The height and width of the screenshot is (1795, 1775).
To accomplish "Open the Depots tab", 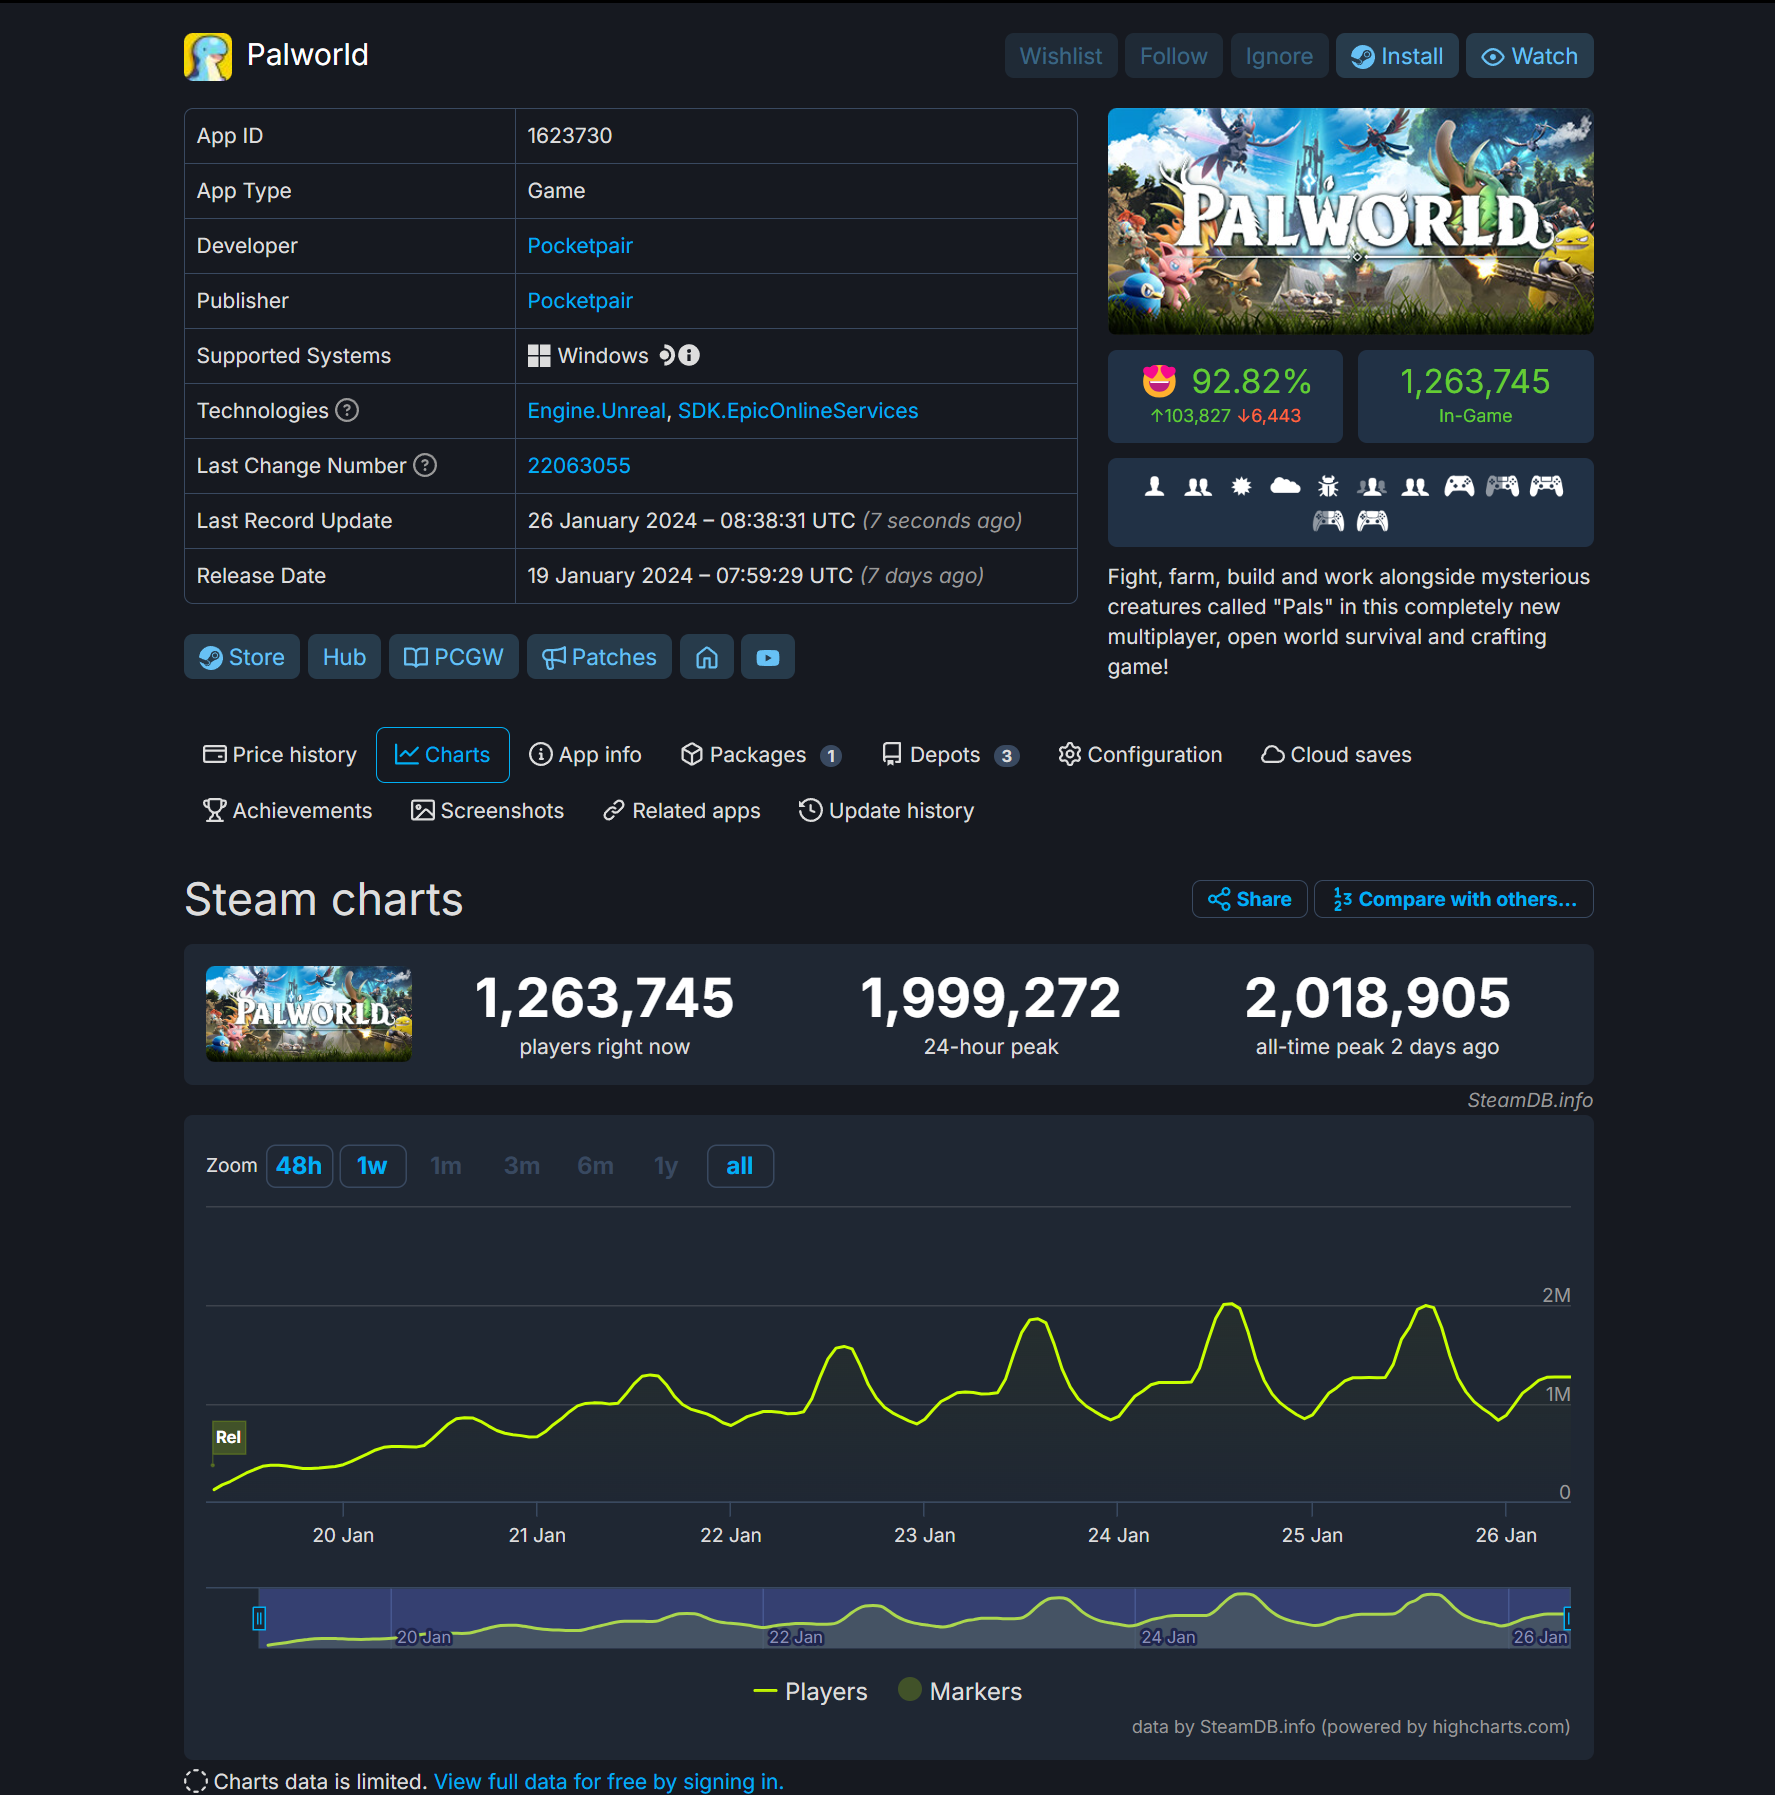I will point(950,755).
